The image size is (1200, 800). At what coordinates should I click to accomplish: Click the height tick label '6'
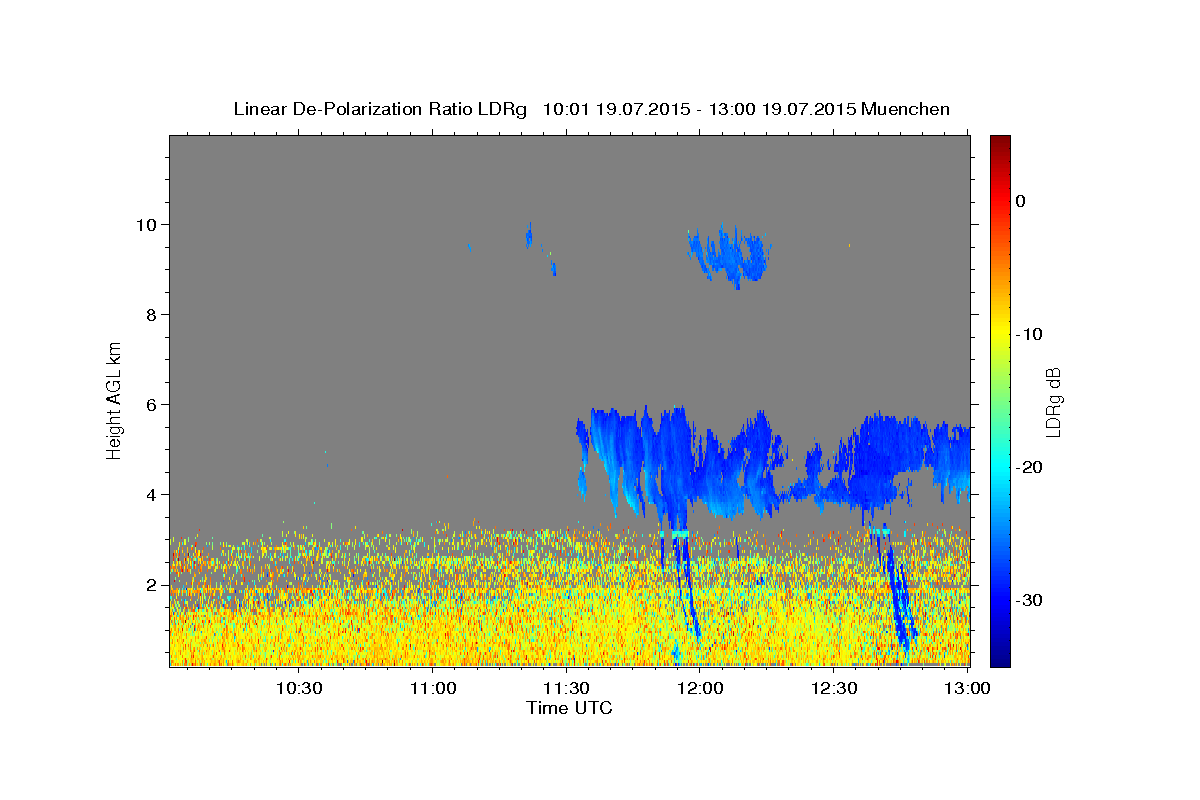153,404
